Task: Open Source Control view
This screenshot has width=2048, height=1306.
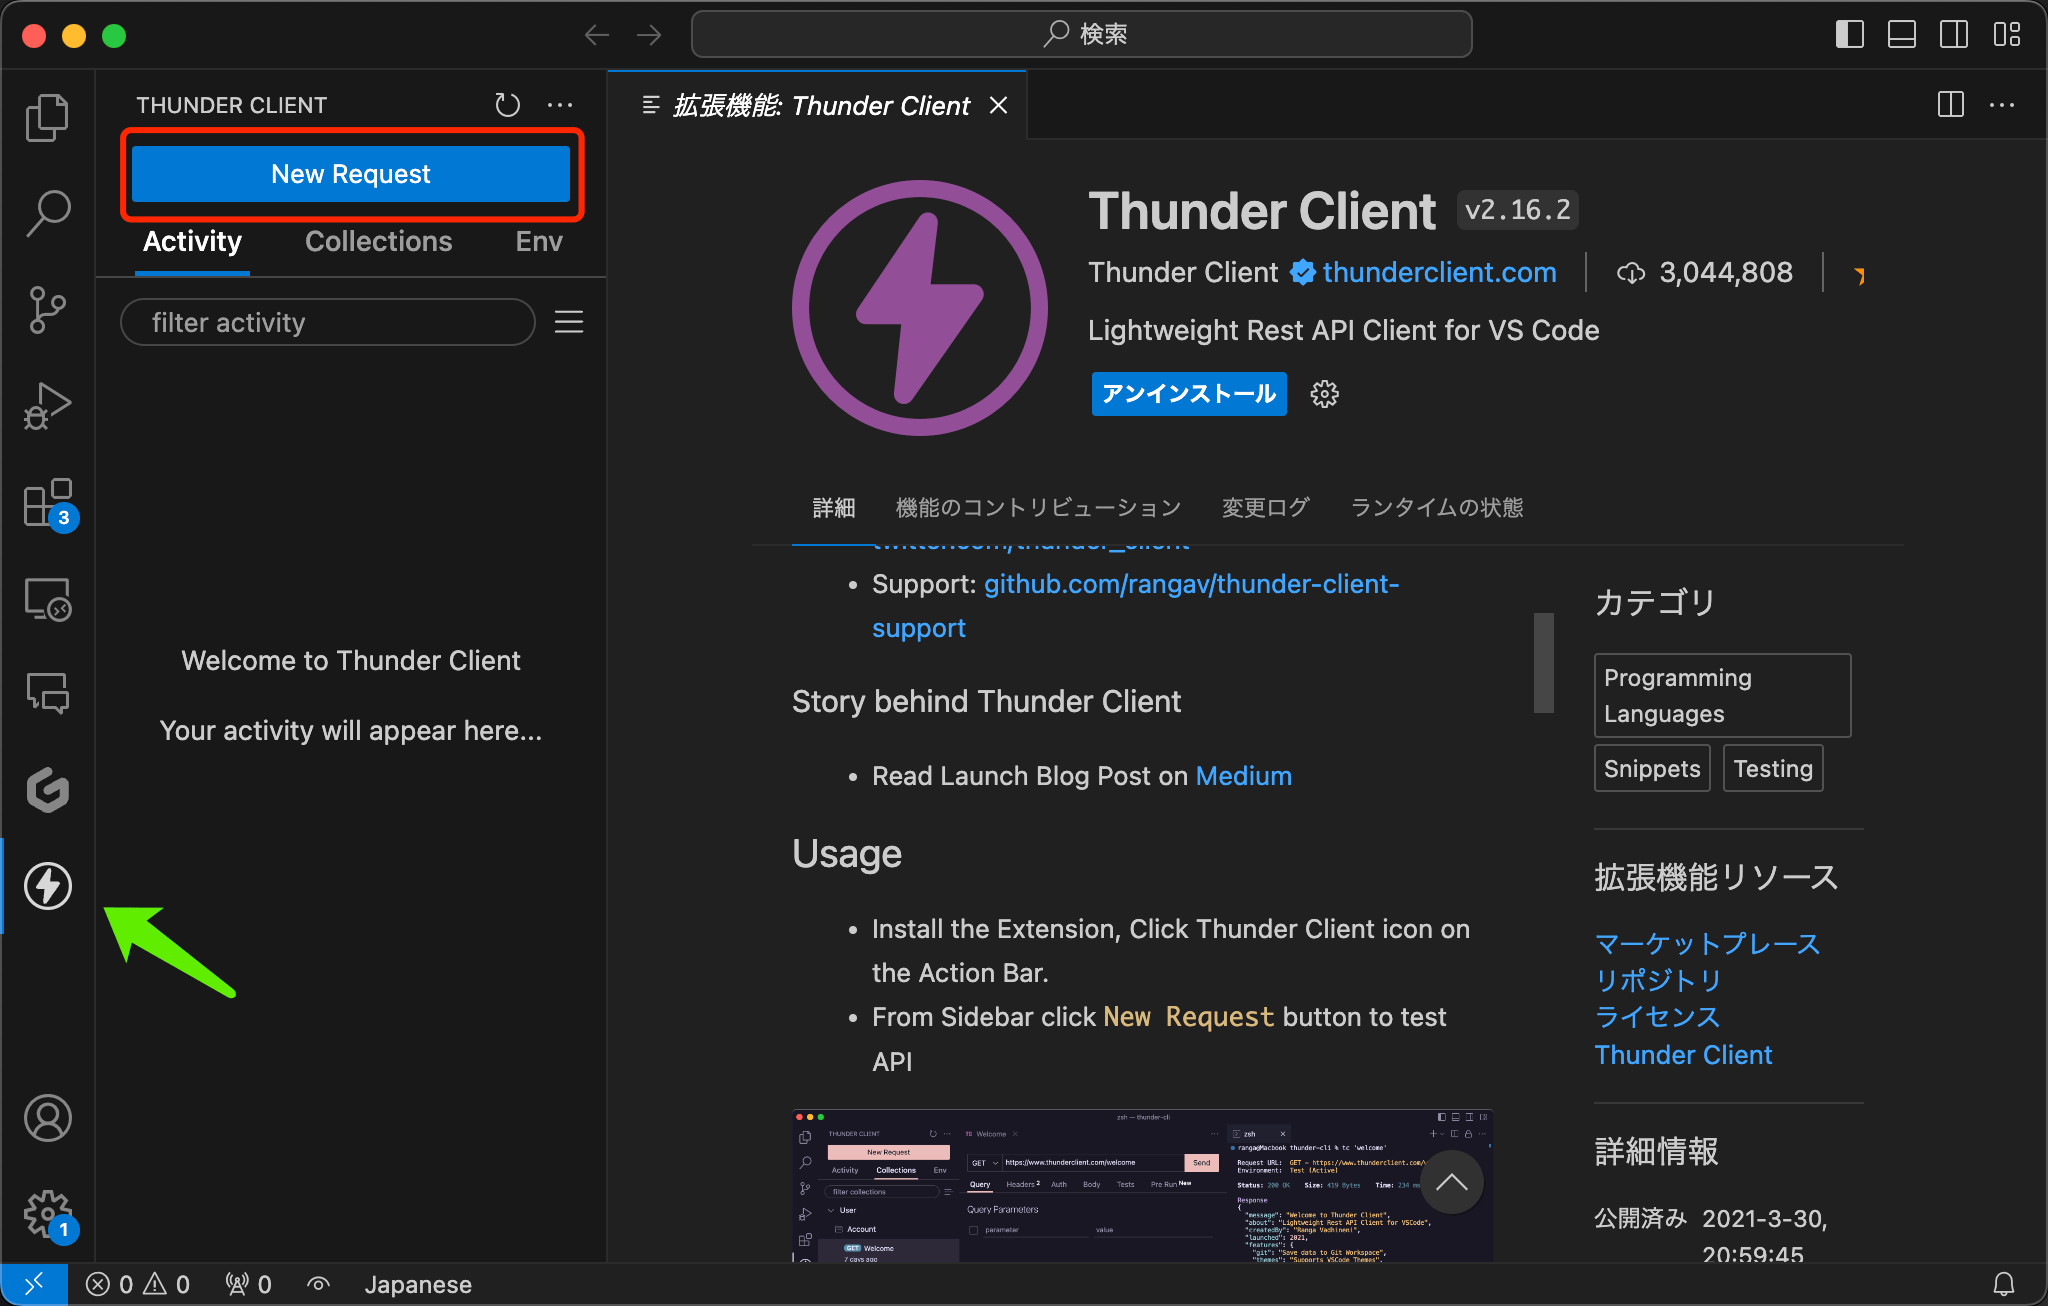Action: point(47,310)
